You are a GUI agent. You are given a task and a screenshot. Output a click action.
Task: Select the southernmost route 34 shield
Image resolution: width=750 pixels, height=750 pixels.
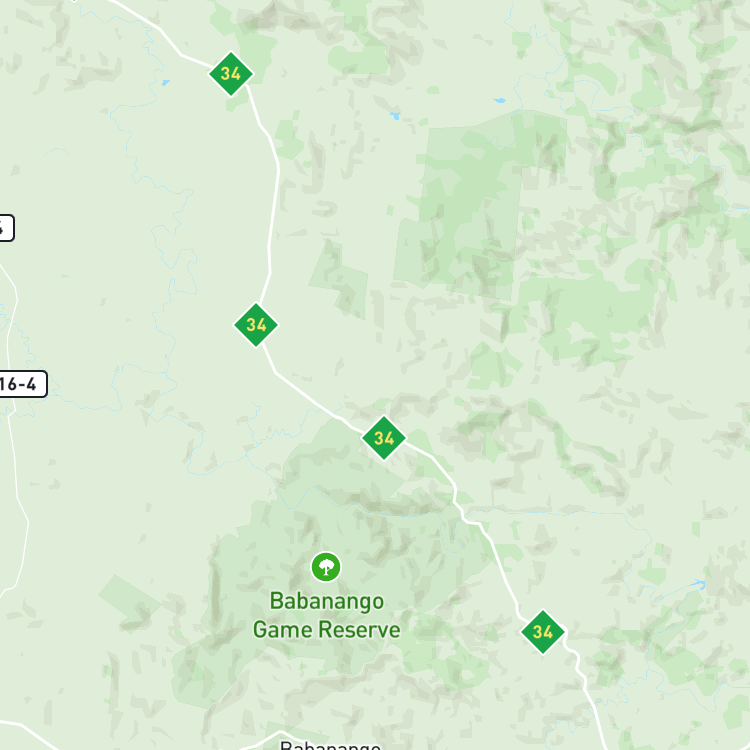(x=543, y=632)
